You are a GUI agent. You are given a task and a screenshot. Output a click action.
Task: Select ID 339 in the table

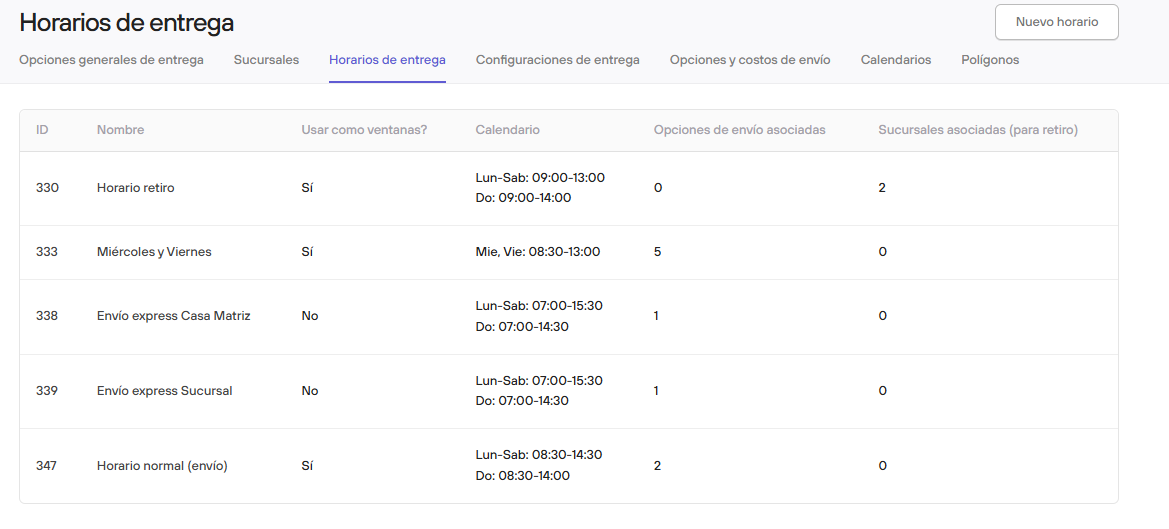(47, 390)
